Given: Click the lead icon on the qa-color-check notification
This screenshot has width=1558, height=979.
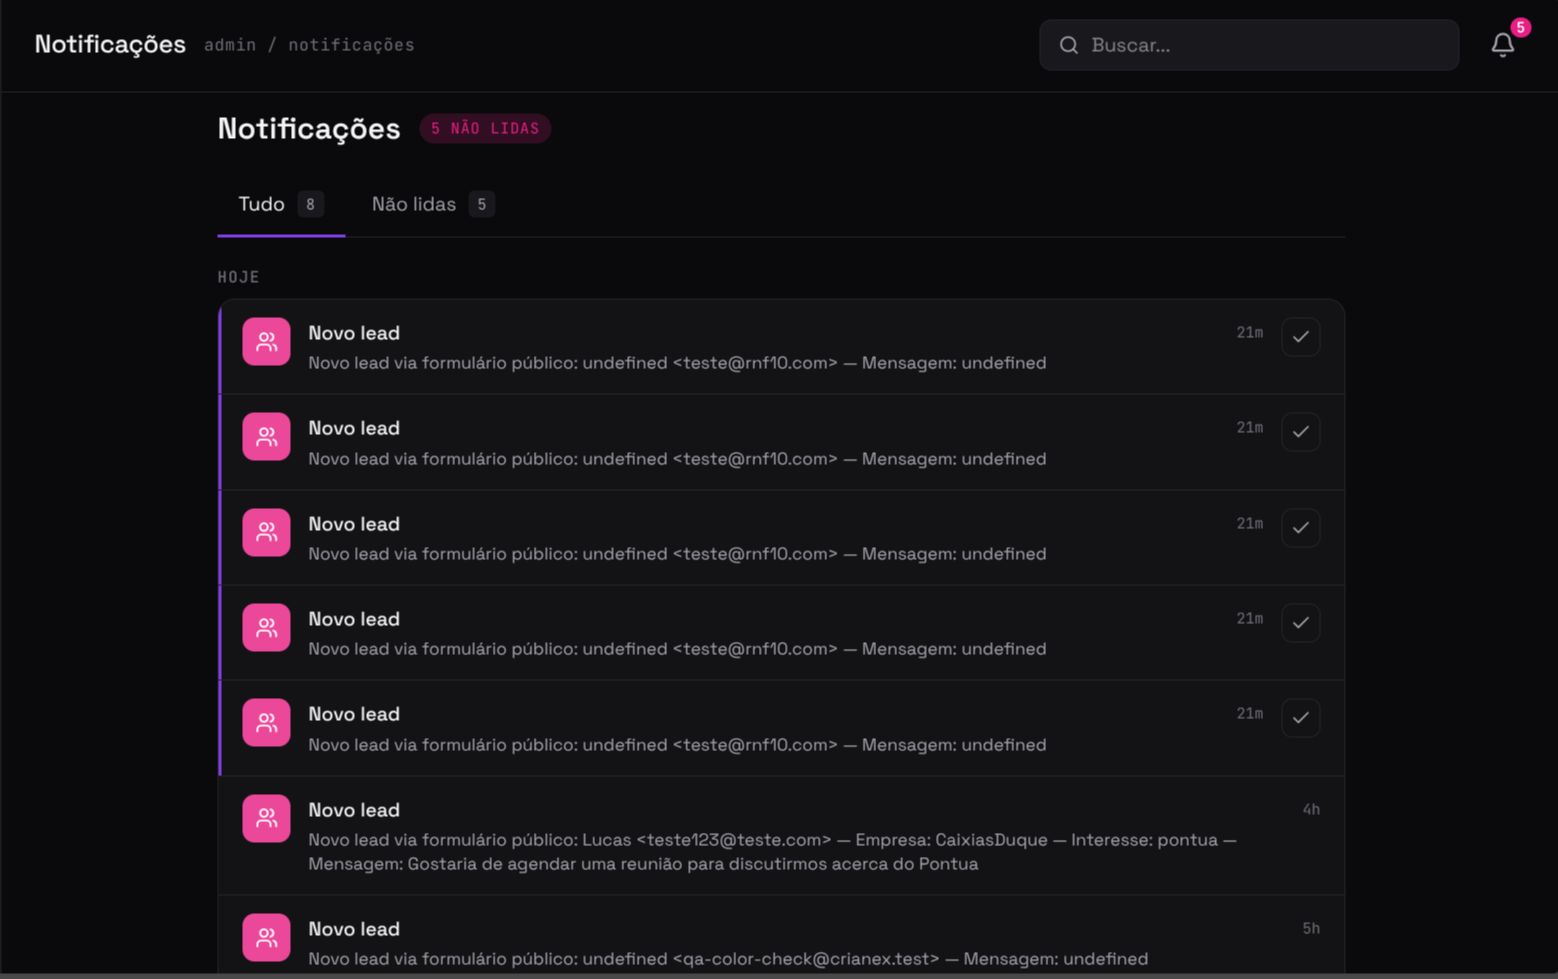Looking at the screenshot, I should 266,937.
